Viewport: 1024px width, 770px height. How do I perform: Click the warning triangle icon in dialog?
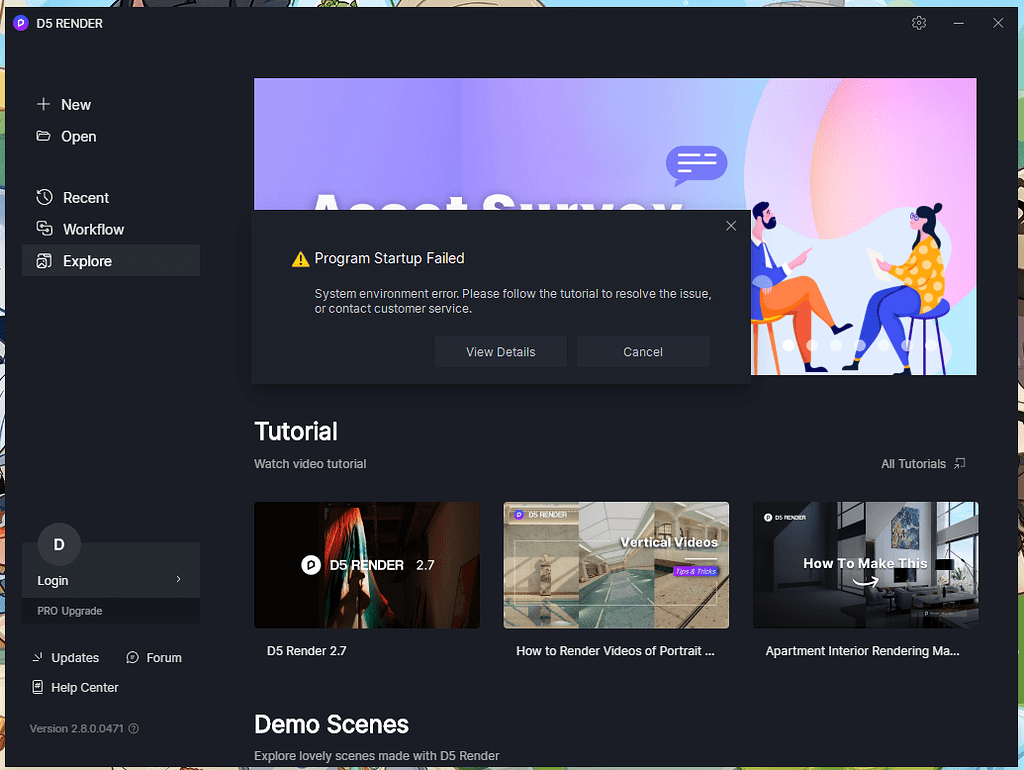click(300, 259)
